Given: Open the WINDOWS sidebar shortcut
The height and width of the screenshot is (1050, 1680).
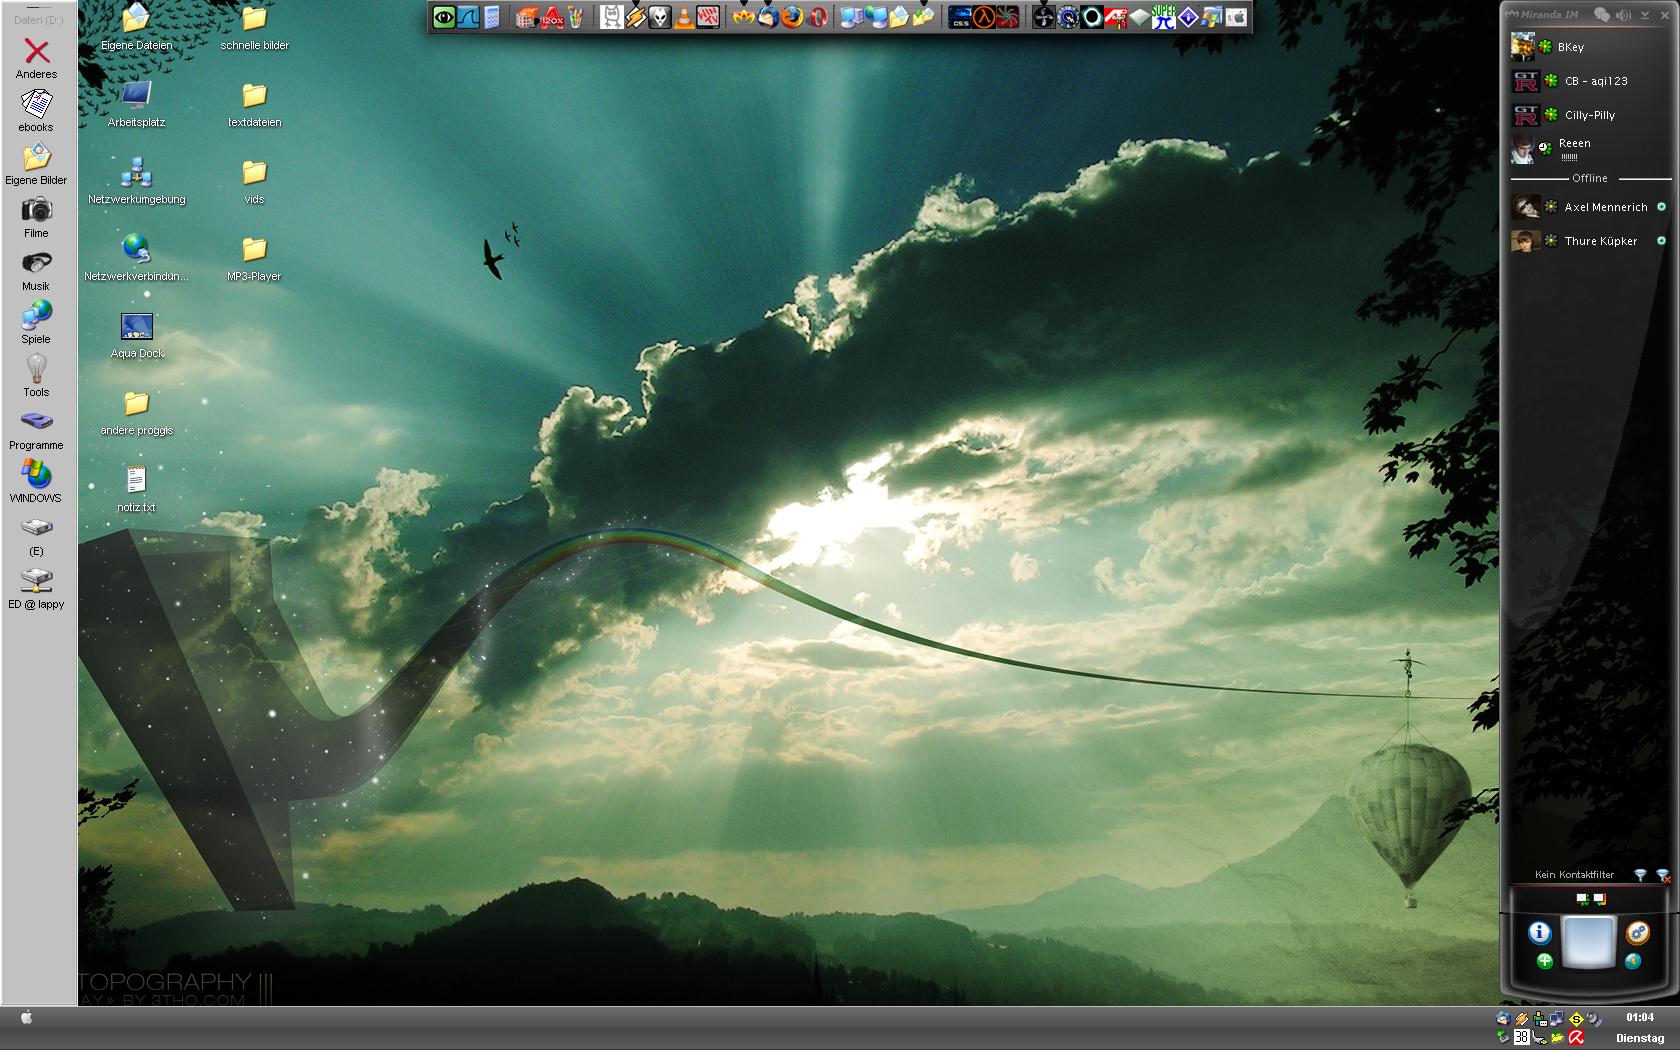Looking at the screenshot, I should pyautogui.click(x=36, y=482).
